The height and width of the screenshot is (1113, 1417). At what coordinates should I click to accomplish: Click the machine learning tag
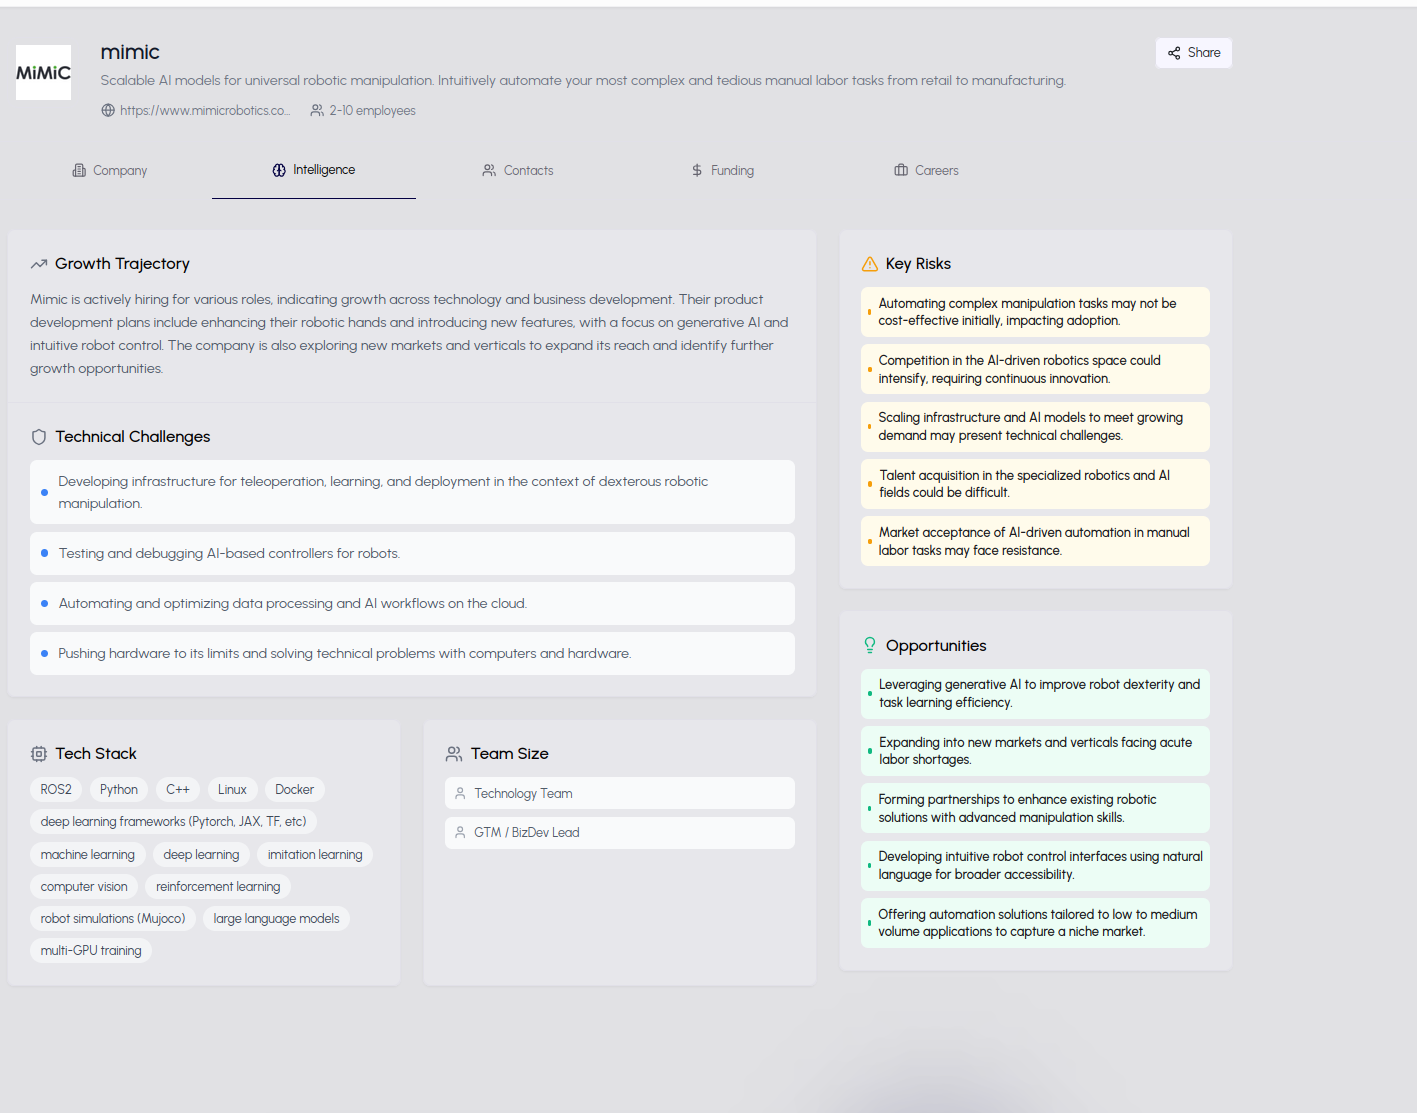pyautogui.click(x=88, y=855)
